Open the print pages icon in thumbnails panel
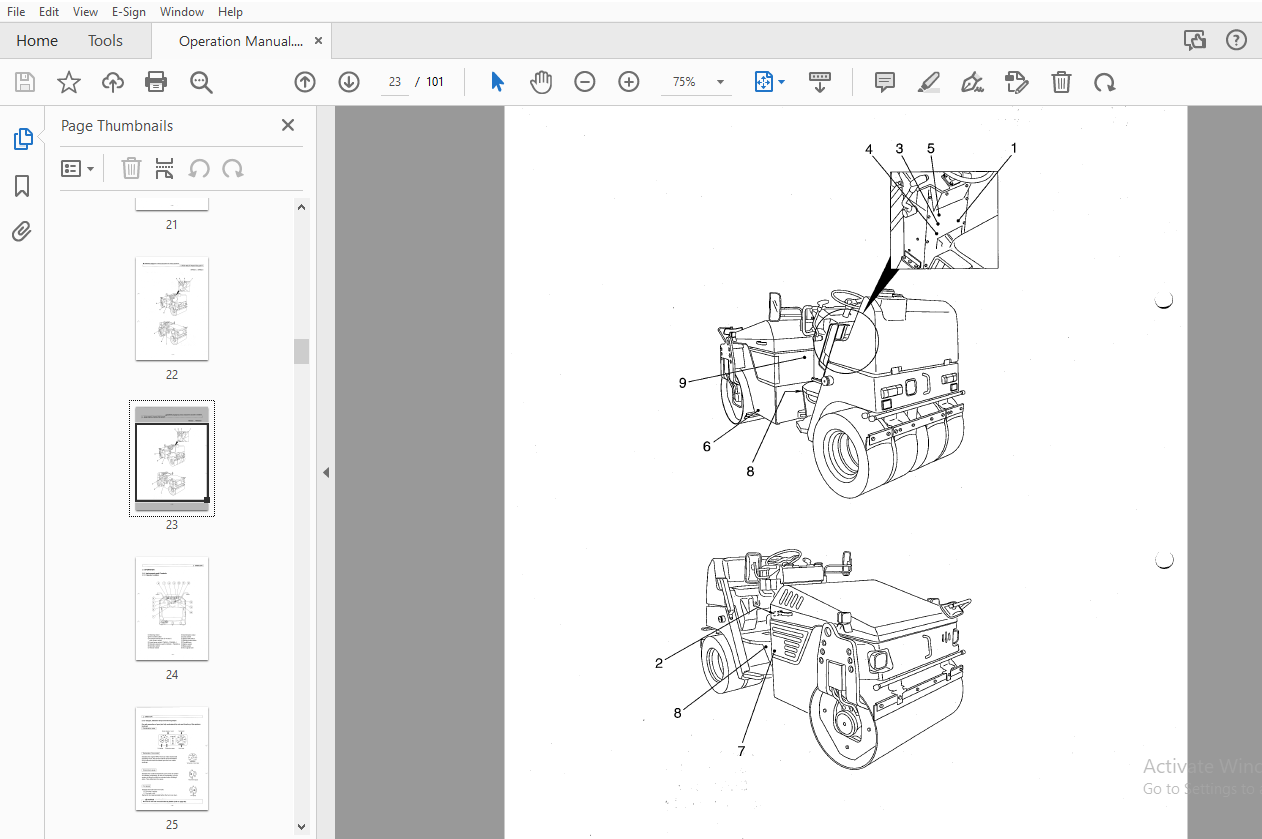The image size is (1262, 839). (x=165, y=168)
